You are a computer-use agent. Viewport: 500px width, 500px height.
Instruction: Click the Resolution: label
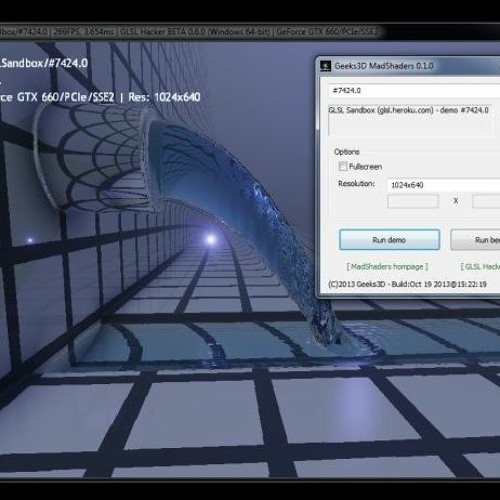(356, 184)
